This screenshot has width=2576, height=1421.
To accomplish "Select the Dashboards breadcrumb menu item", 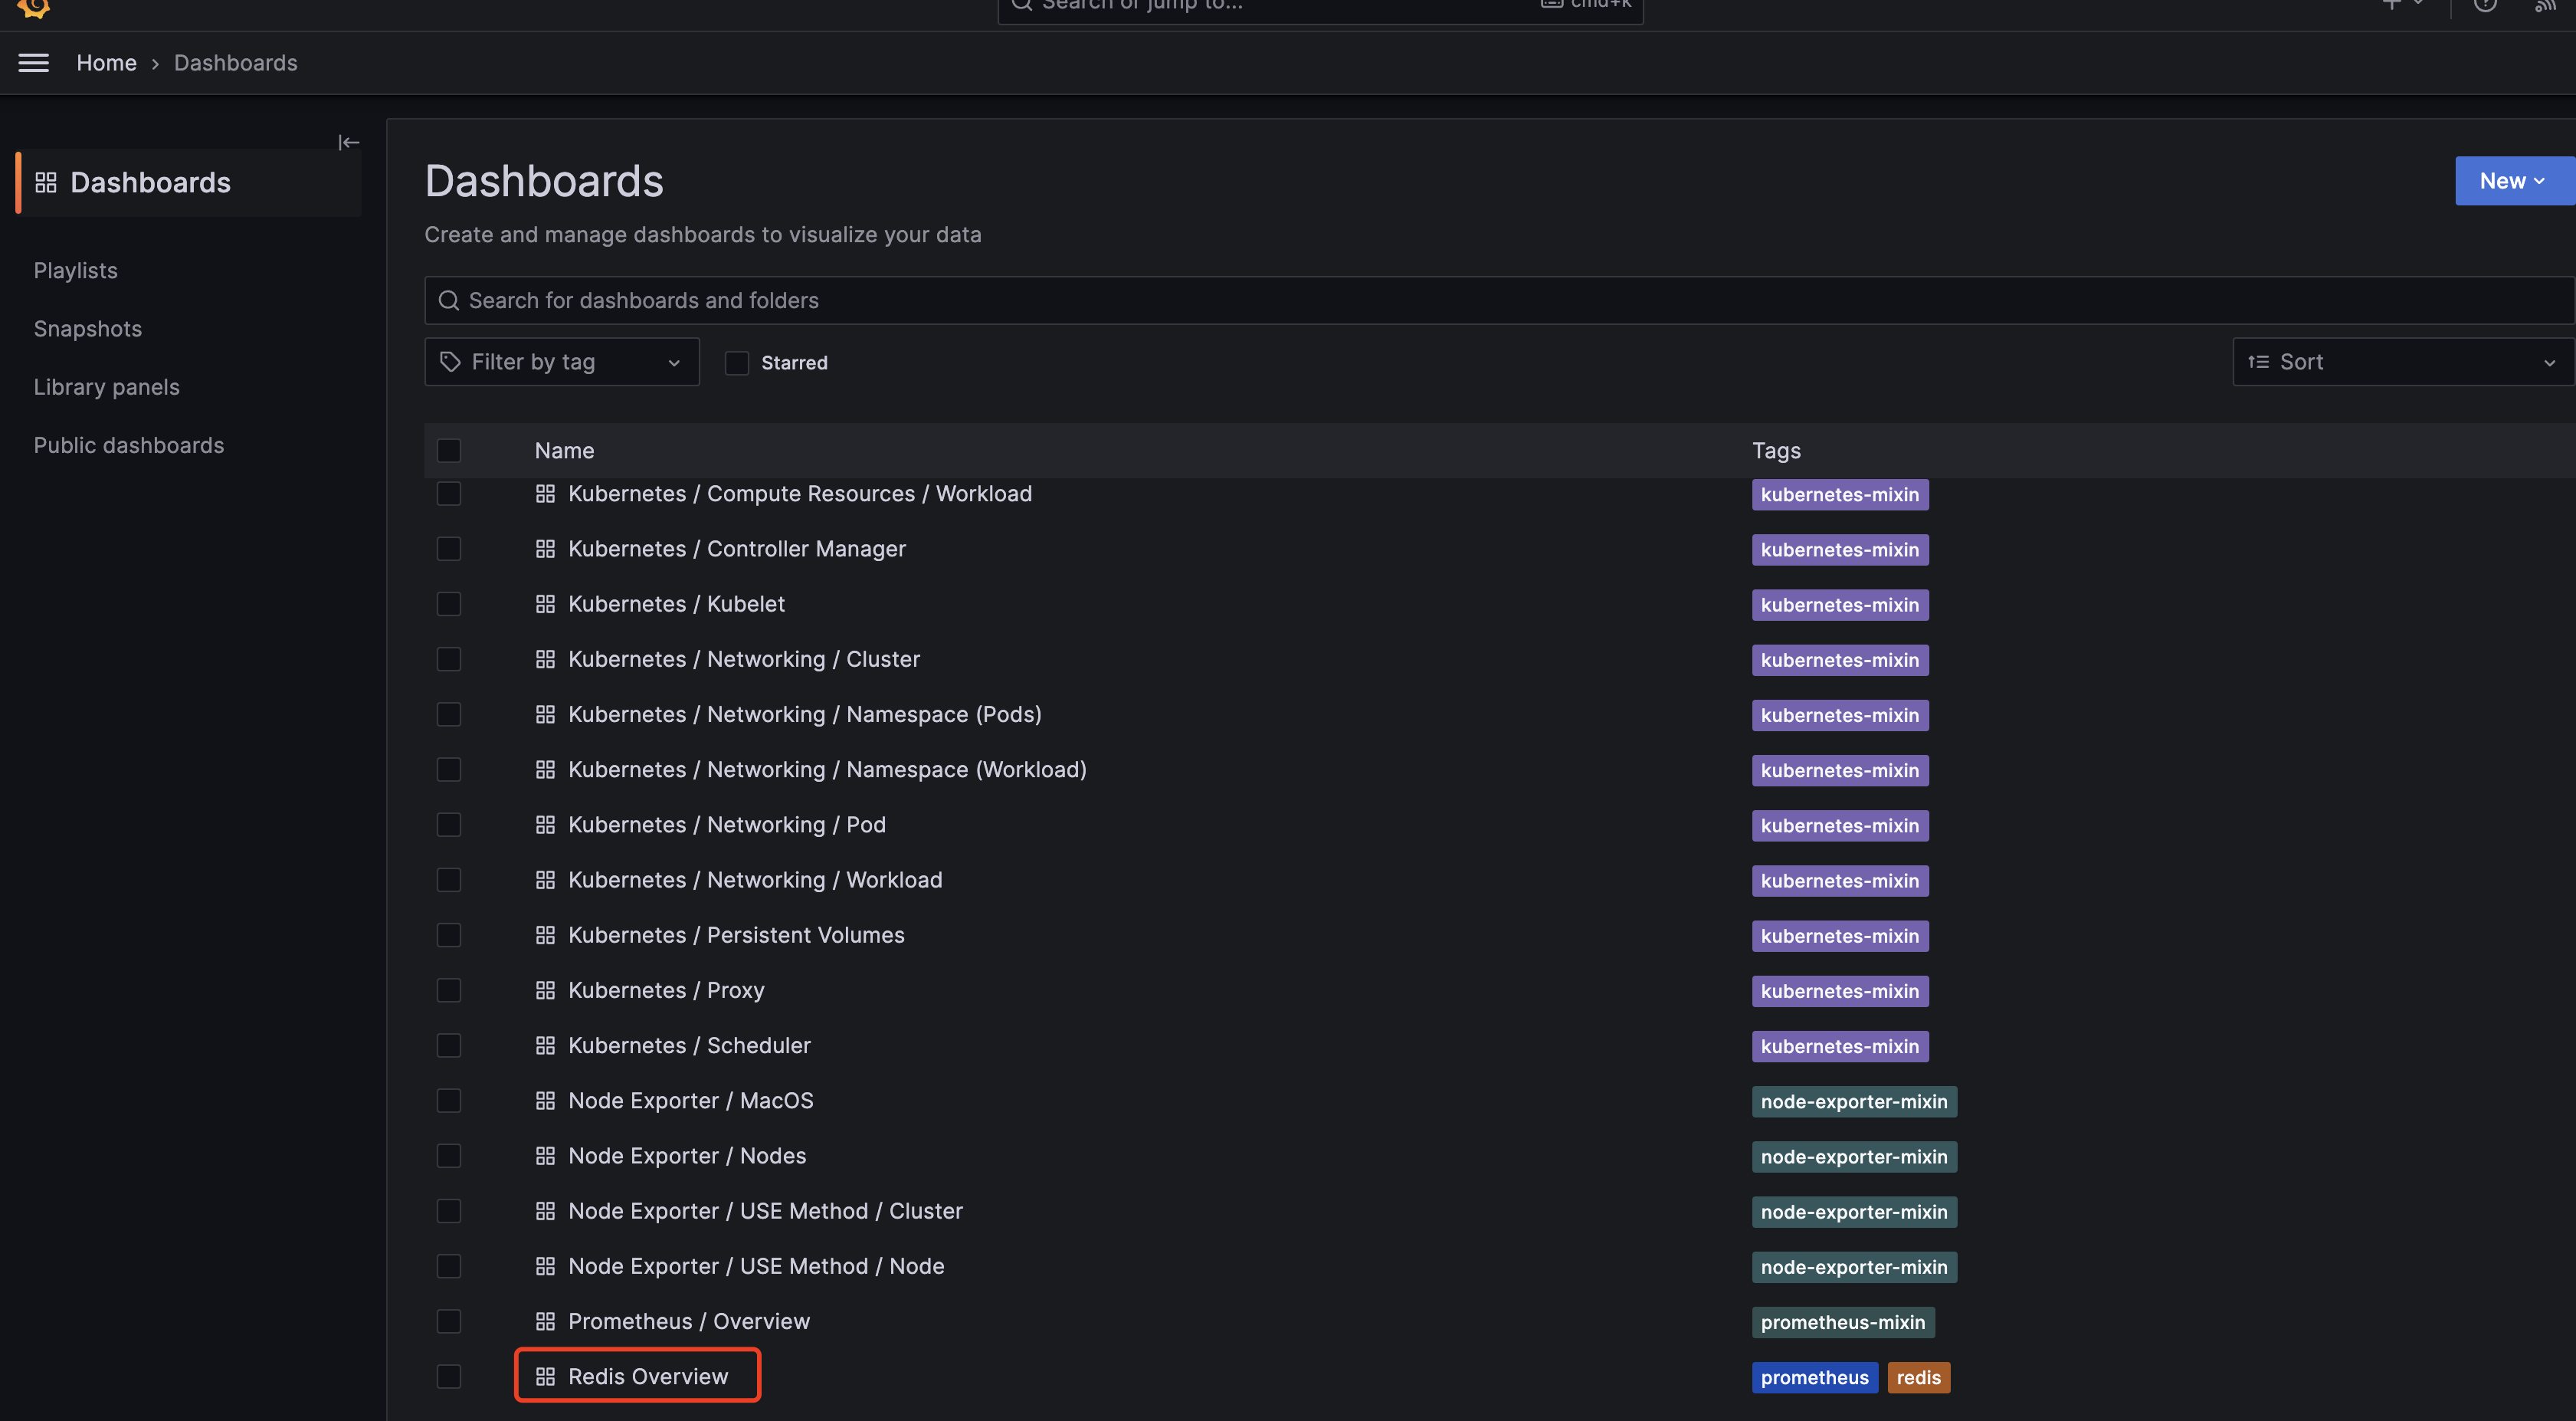I will (x=234, y=61).
